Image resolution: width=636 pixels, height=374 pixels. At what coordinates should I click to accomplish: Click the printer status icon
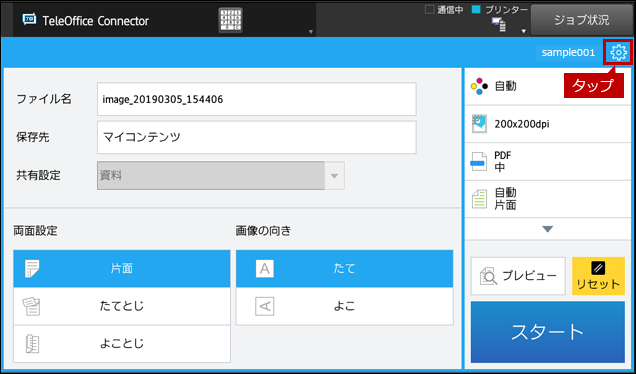click(x=499, y=24)
